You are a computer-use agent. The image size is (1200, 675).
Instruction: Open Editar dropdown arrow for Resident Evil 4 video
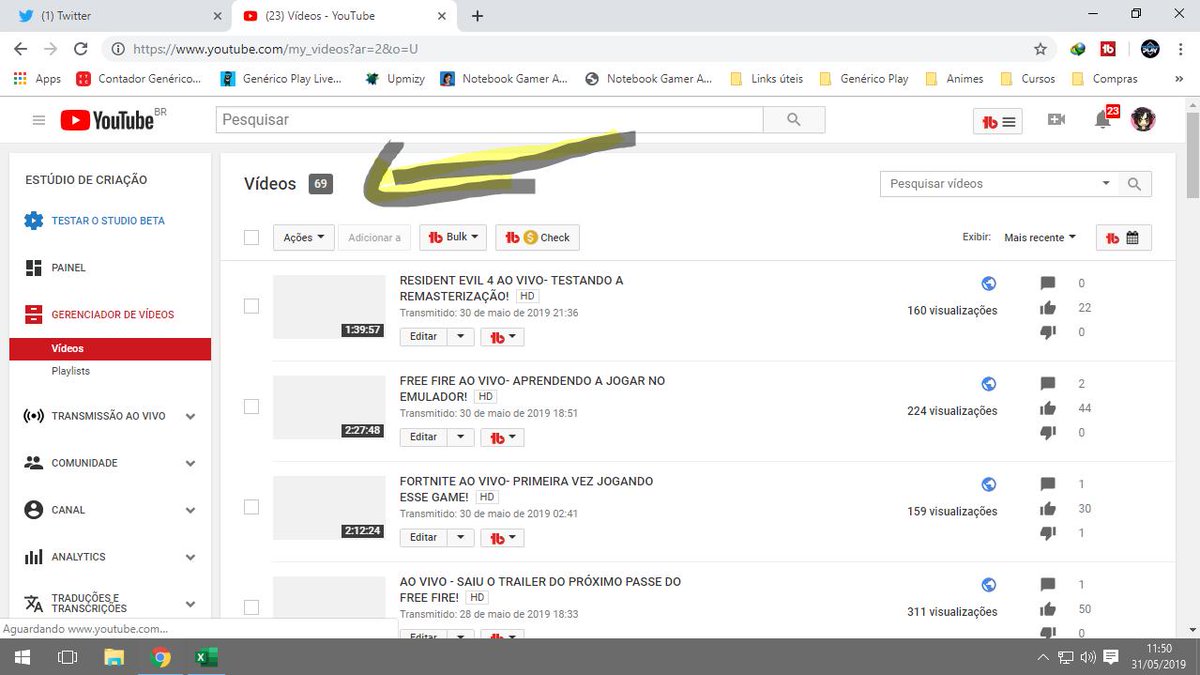460,337
